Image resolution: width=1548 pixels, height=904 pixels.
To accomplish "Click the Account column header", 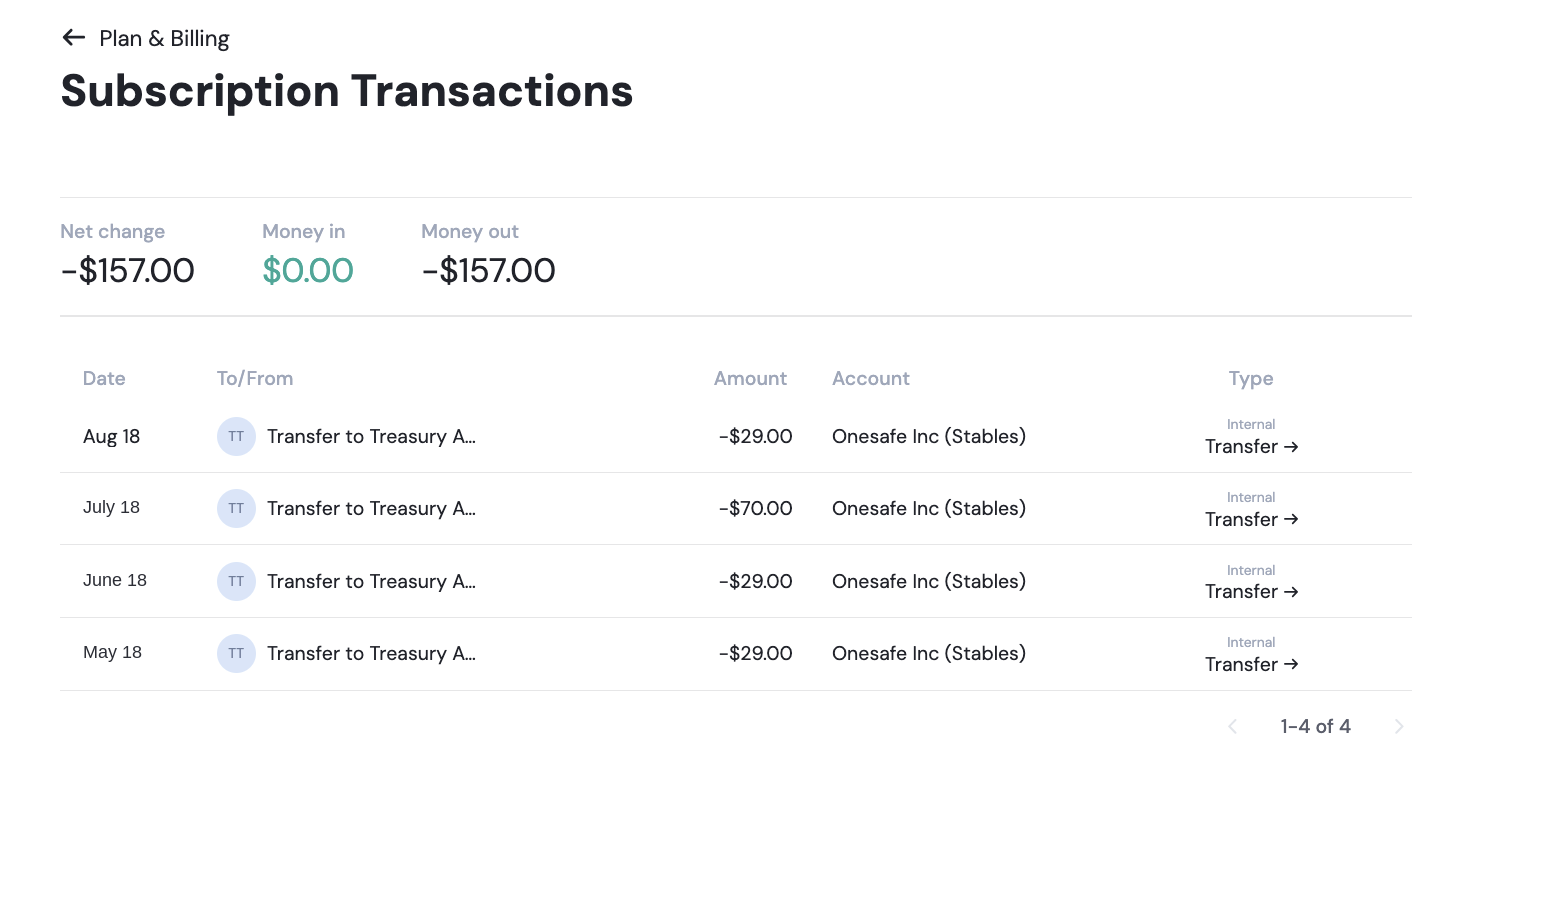I will [x=871, y=378].
